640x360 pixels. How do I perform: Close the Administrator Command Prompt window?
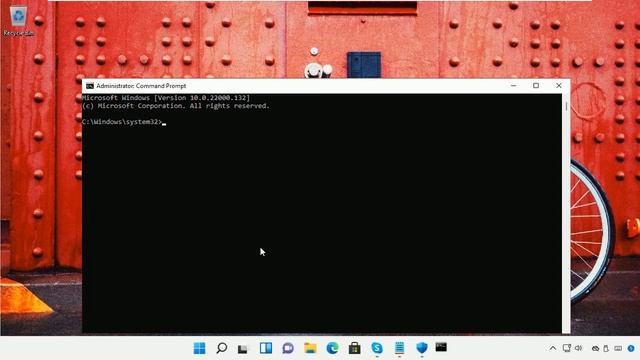[x=559, y=86]
